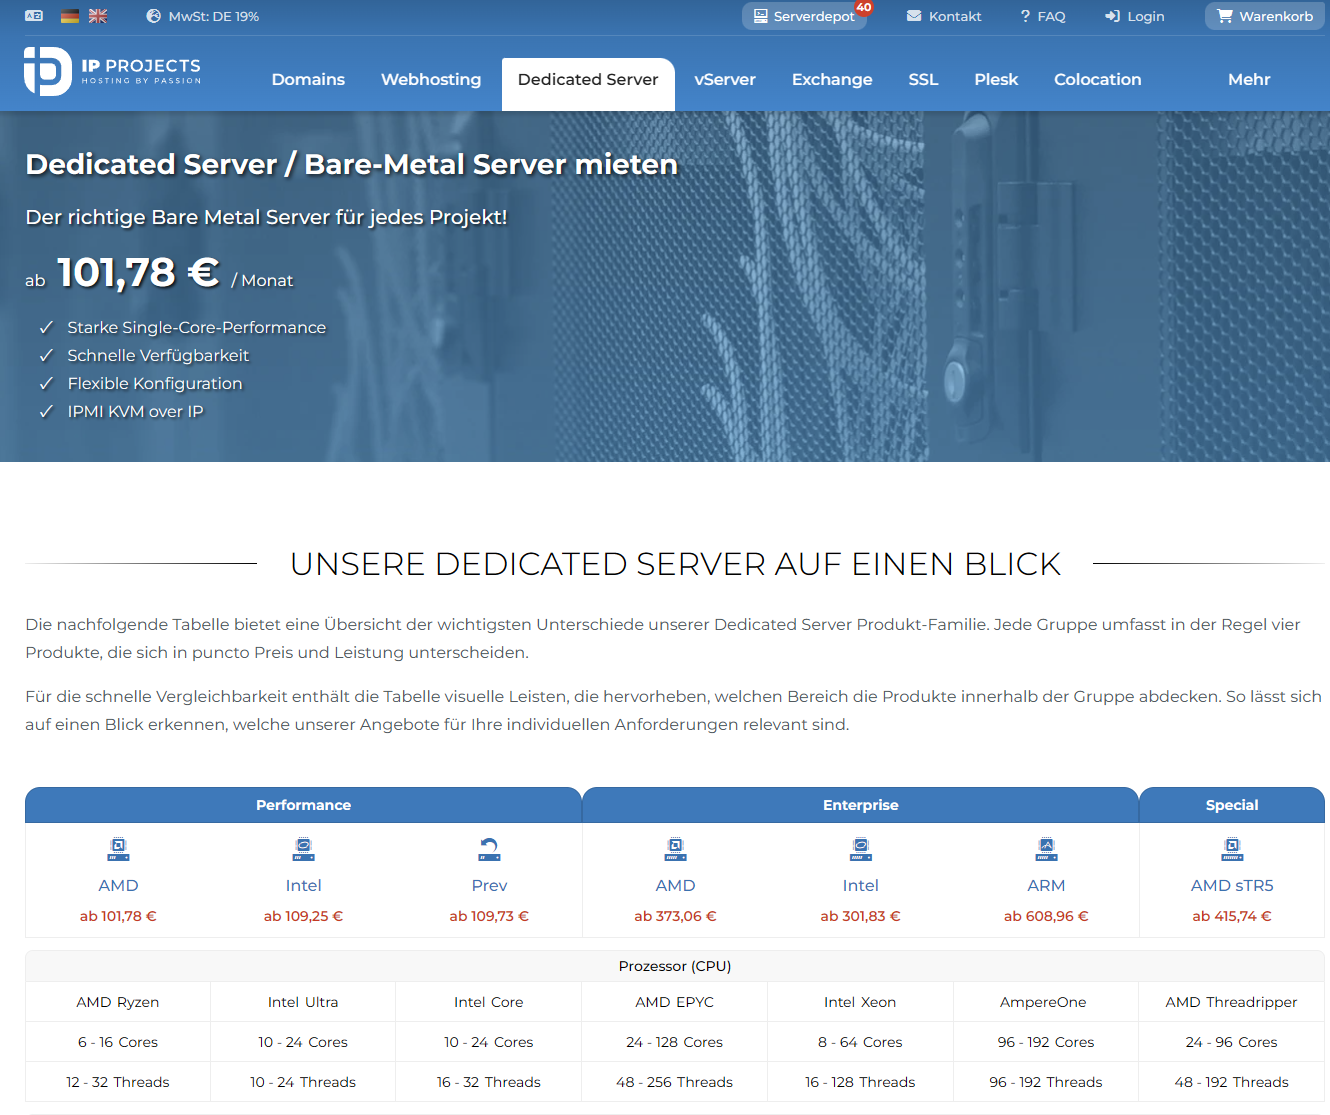Click the AMD Ryzen cell

point(118,1002)
